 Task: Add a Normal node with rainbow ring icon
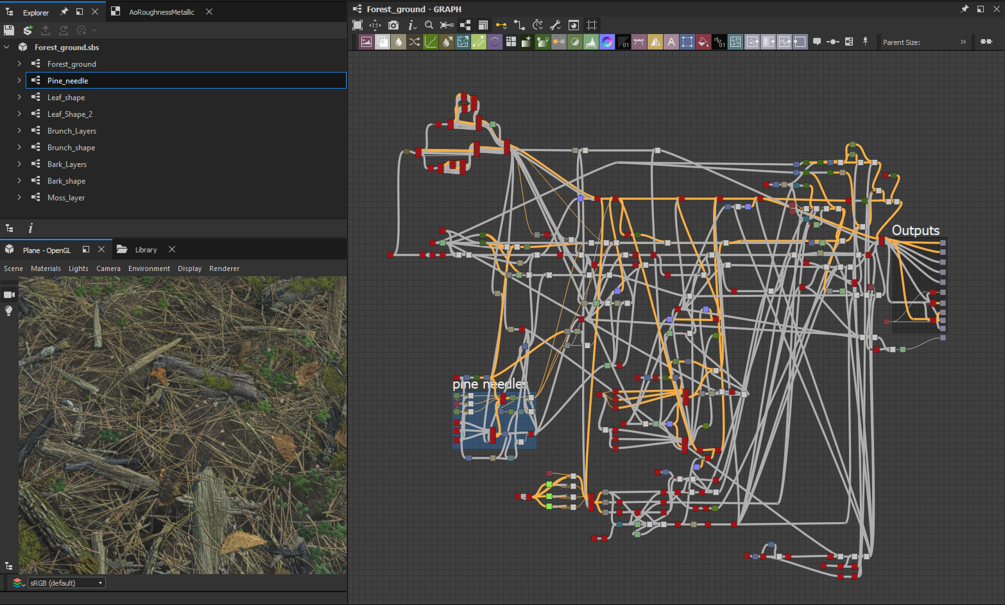tap(607, 42)
